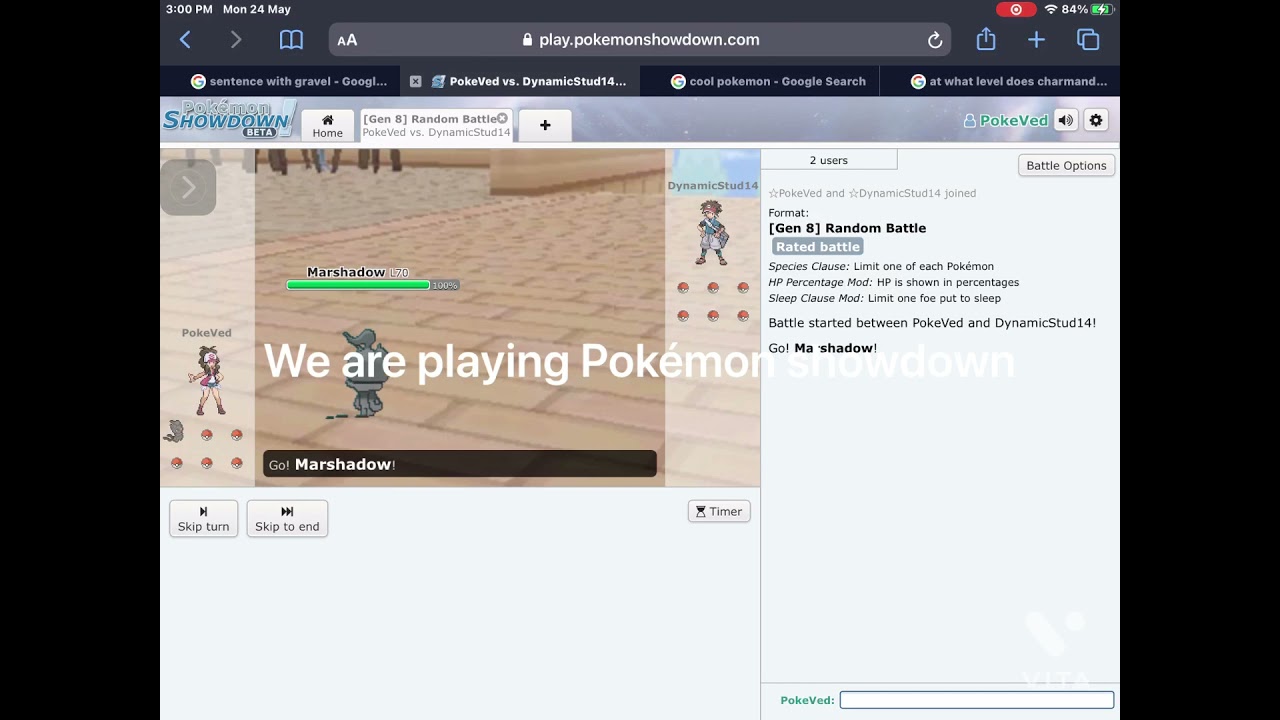Click the DynamicStud14 name label above opponent

pyautogui.click(x=713, y=185)
